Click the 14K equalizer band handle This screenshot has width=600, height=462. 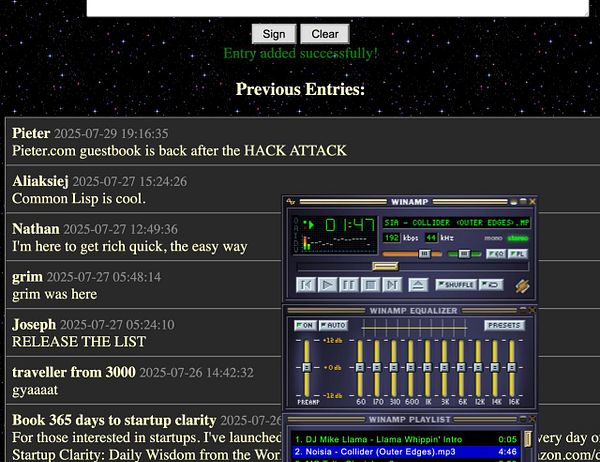495,367
